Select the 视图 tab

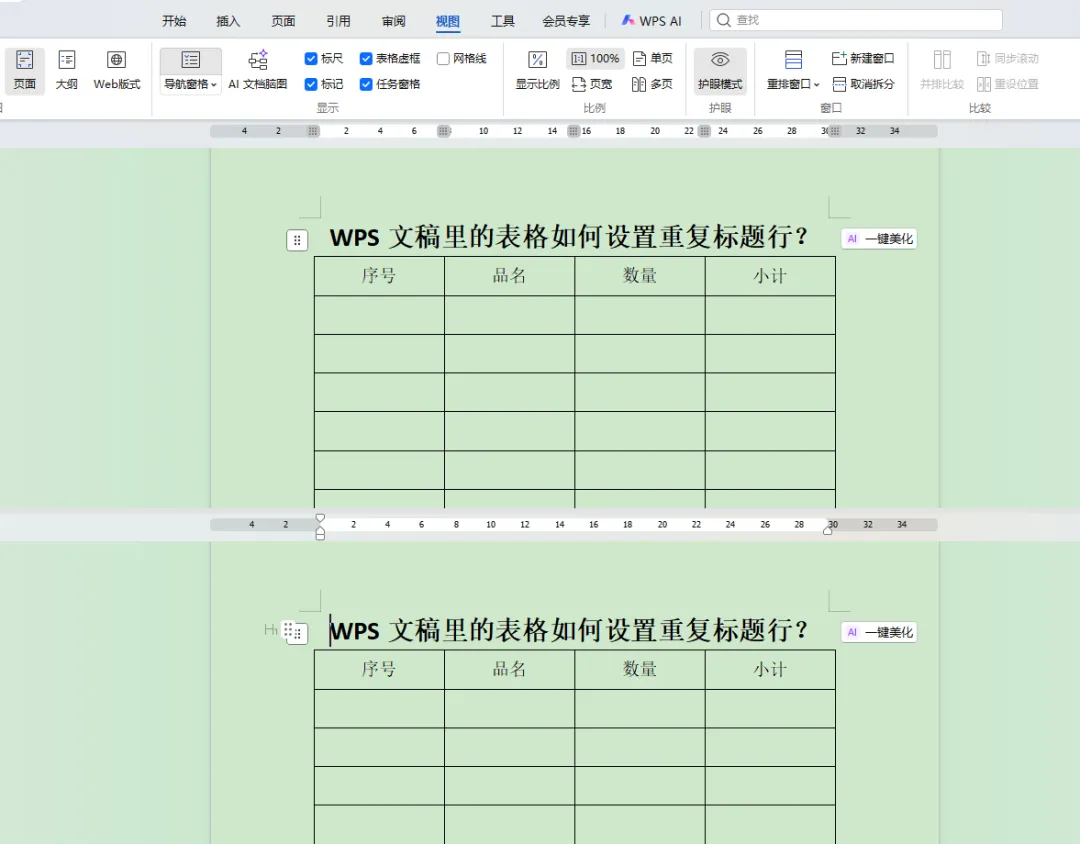click(448, 21)
